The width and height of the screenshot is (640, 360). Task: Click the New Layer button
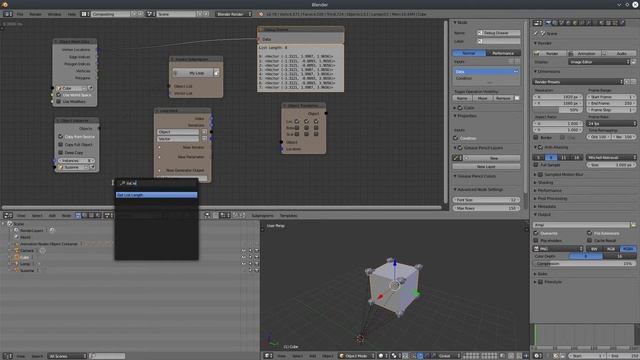tap(486, 167)
